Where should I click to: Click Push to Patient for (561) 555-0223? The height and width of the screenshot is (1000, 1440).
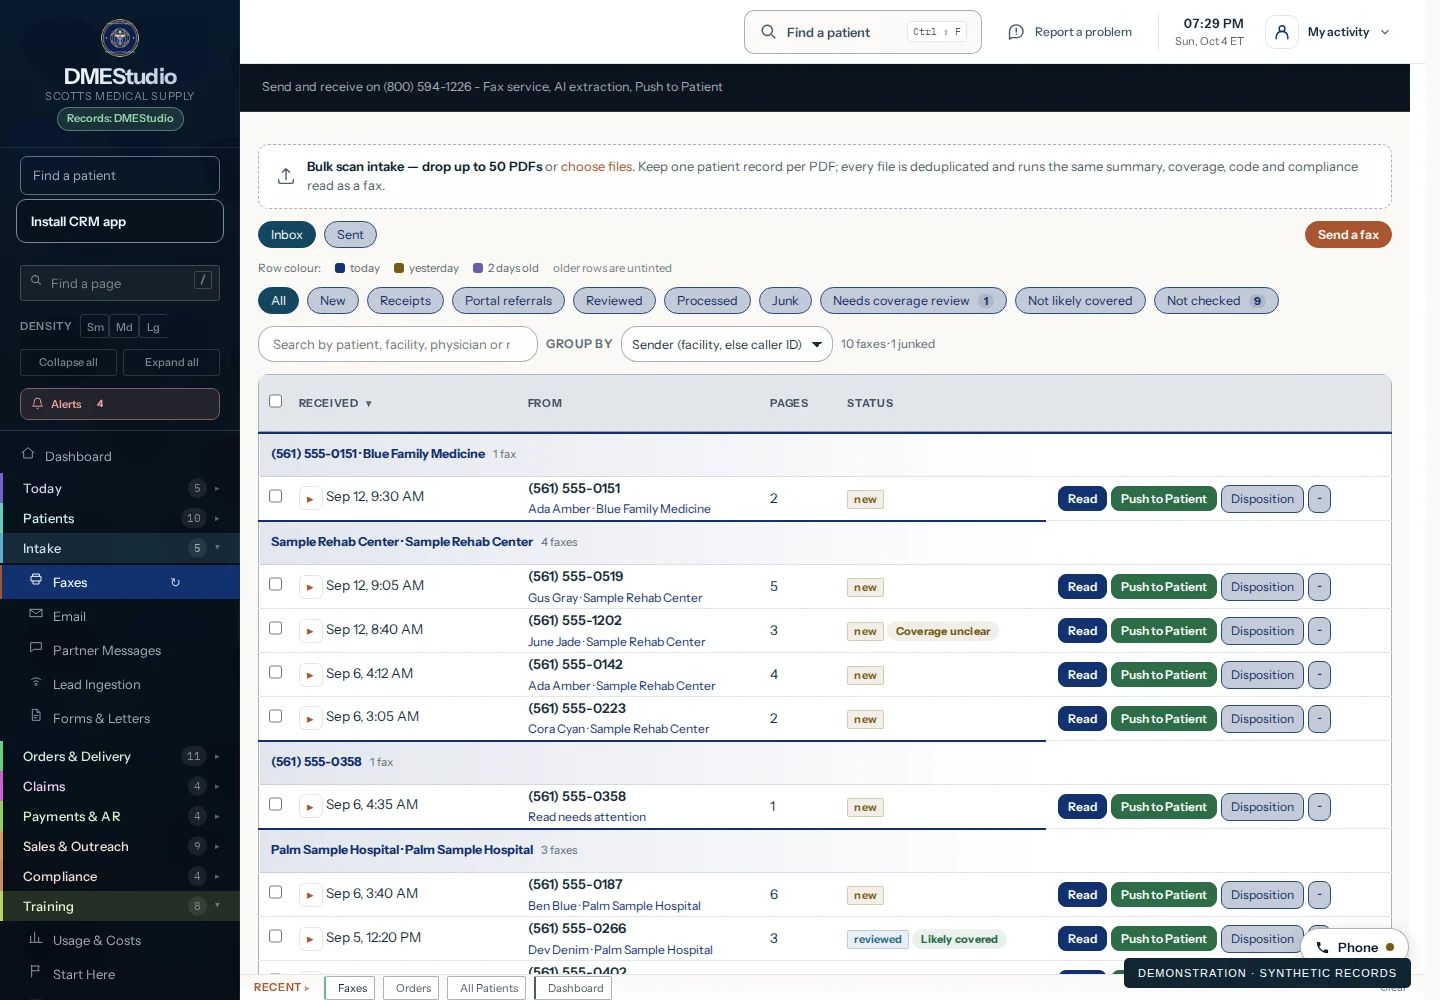1164,719
